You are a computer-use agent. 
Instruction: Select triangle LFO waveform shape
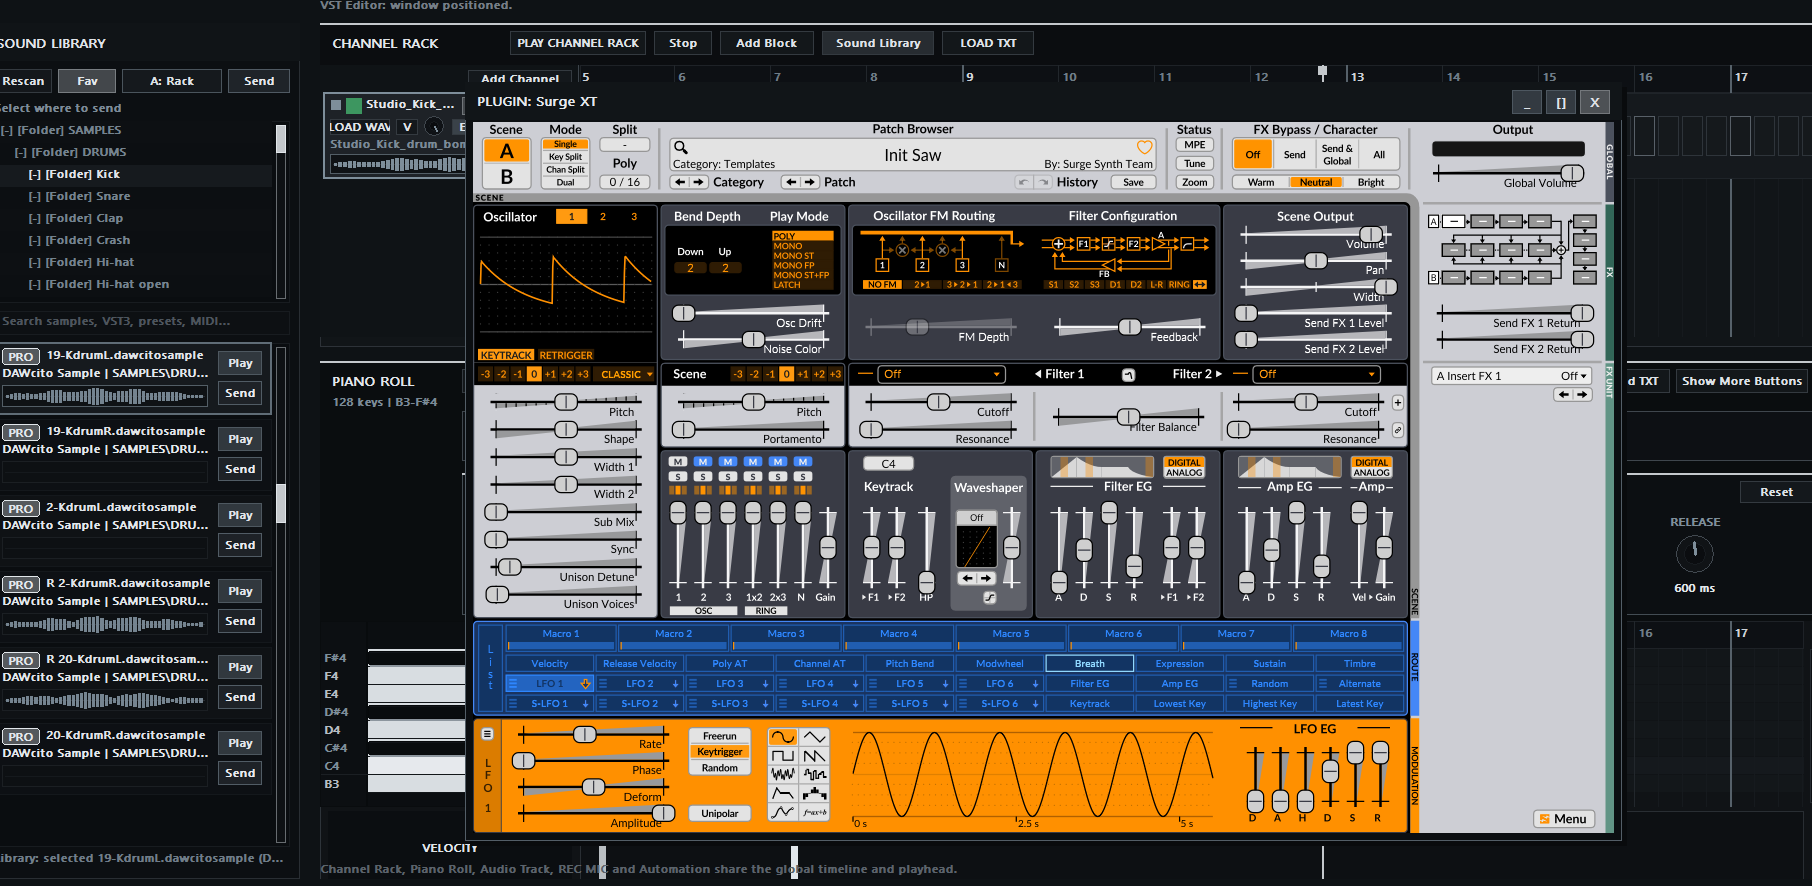[815, 737]
